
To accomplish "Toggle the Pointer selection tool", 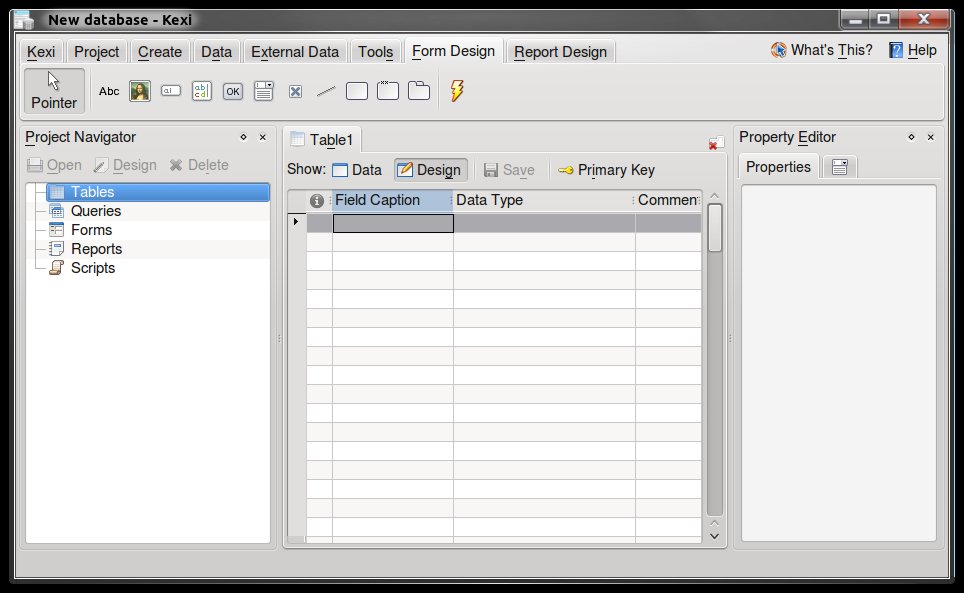I will coord(54,91).
